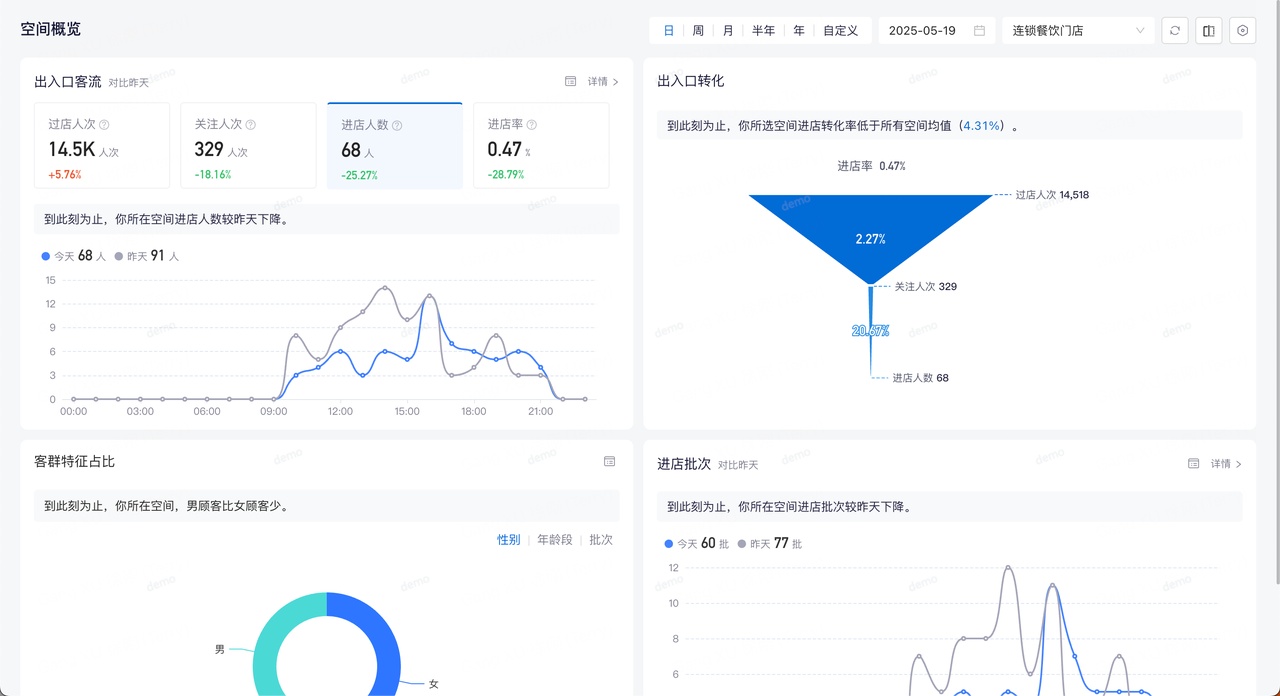Select the 年龄段 tab

pos(555,540)
